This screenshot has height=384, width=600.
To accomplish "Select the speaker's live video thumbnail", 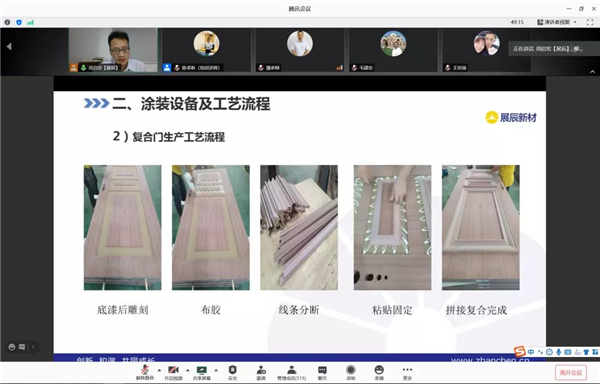I will click(x=113, y=50).
